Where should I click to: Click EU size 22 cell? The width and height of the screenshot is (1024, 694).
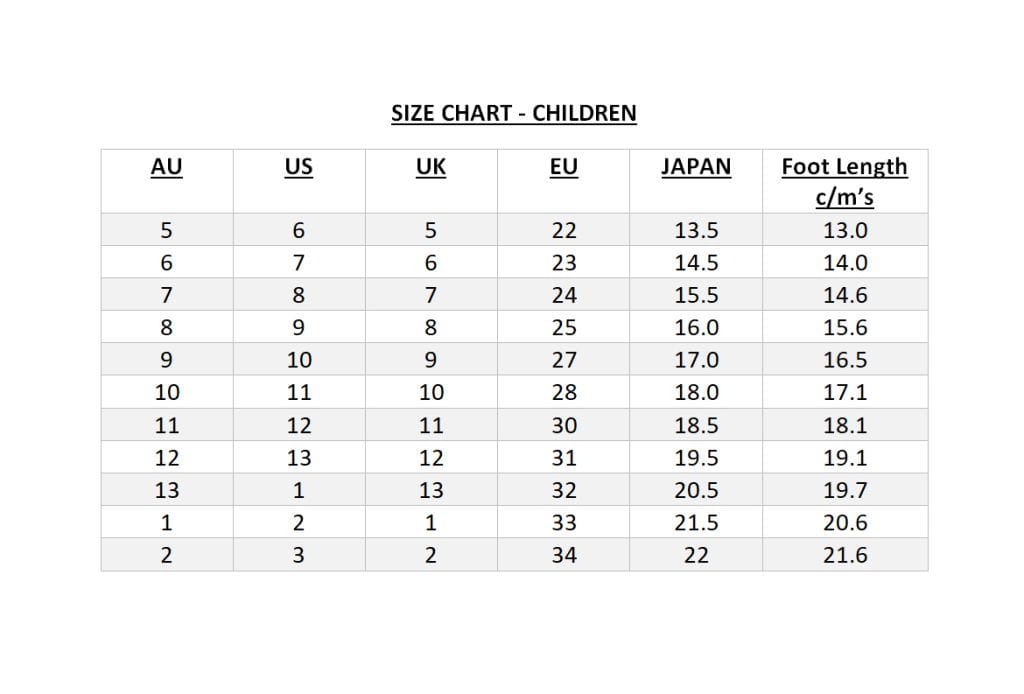(564, 230)
